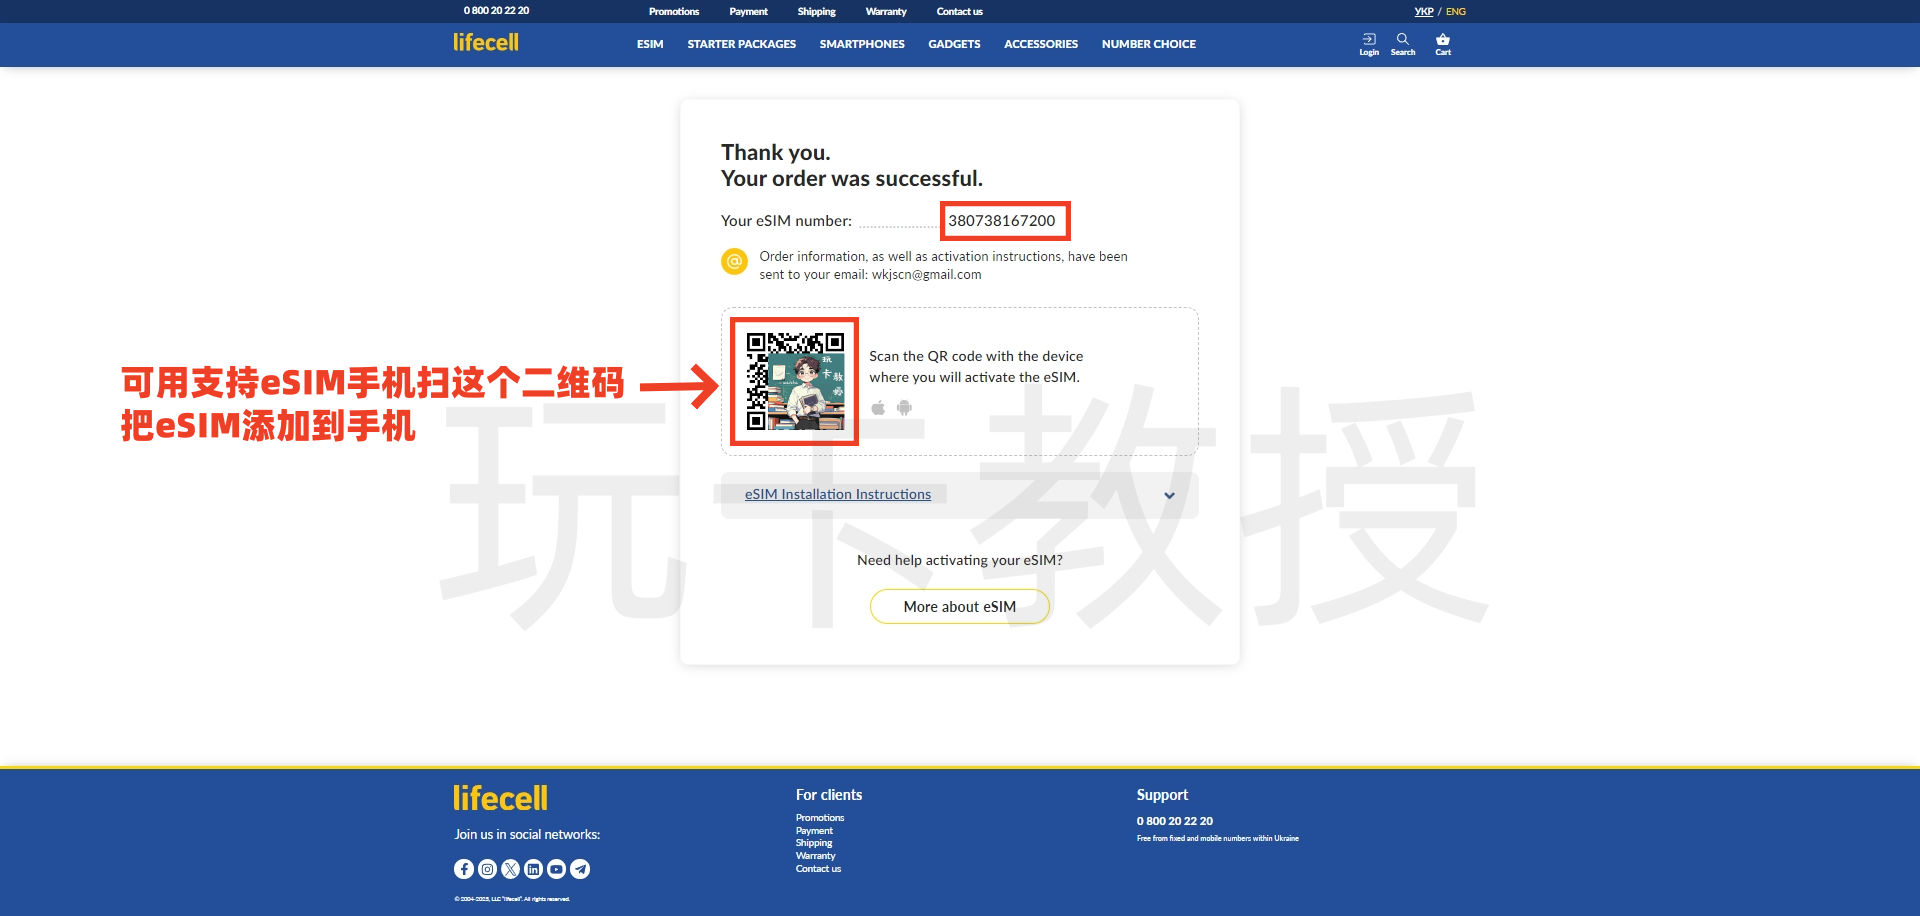
Task: Click the 'For clients' footer heading
Action: click(x=829, y=795)
